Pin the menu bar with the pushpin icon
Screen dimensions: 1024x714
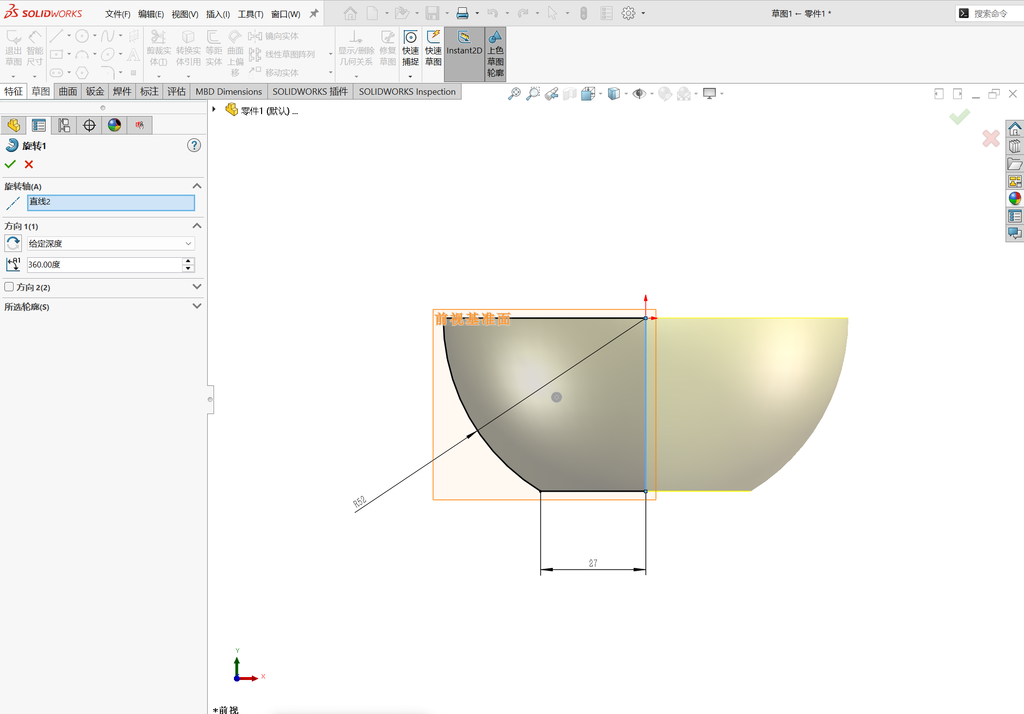coord(314,13)
